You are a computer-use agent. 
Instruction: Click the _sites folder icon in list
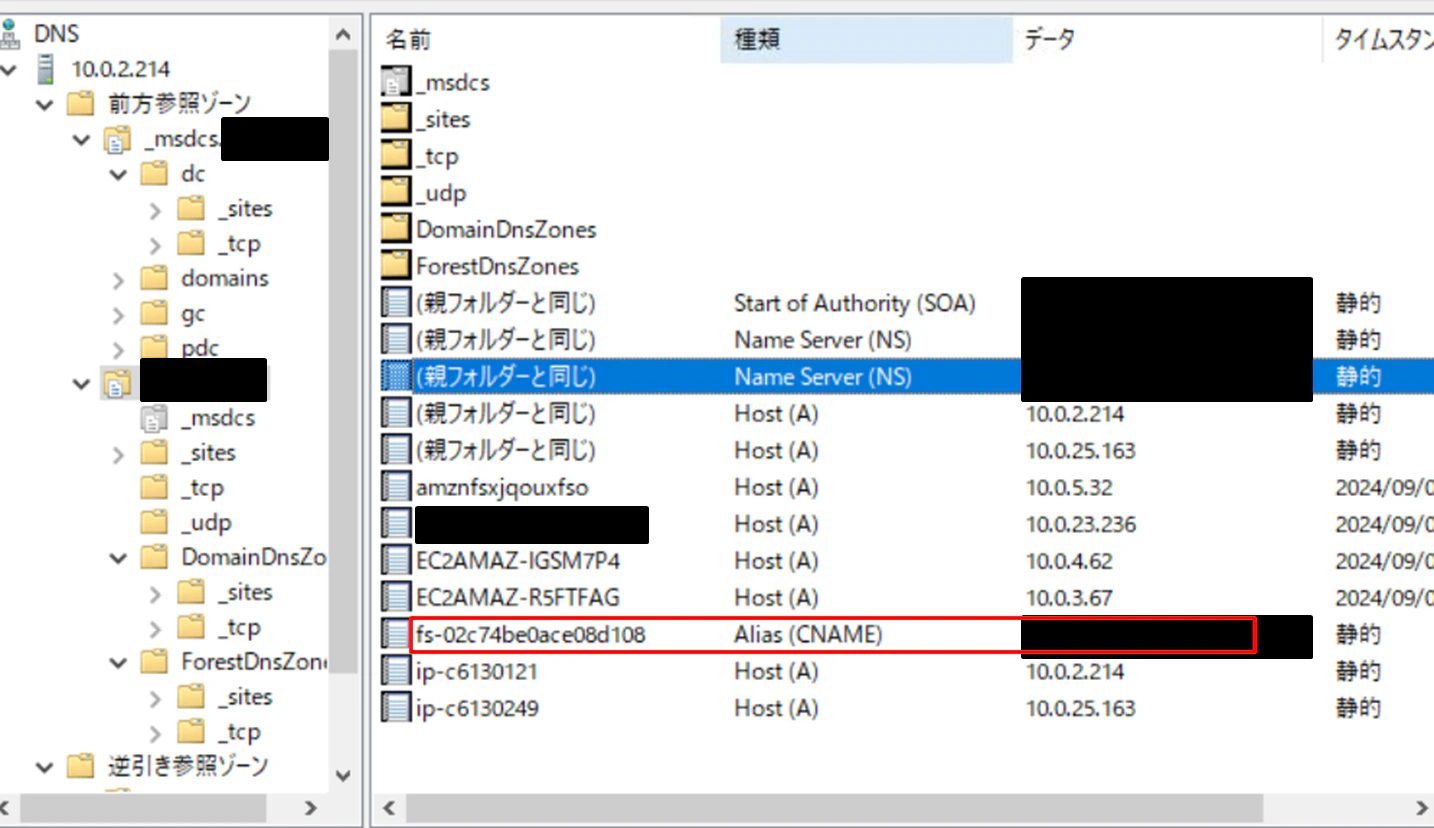click(397, 119)
